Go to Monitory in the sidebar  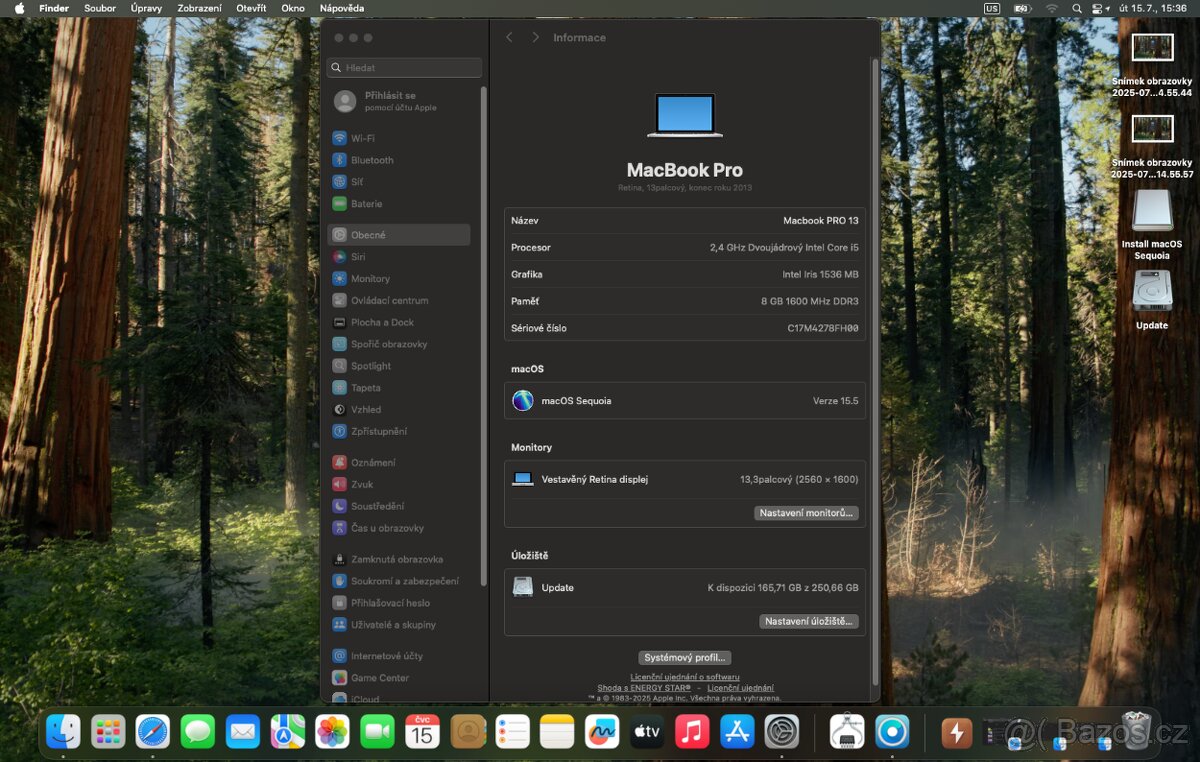pyautogui.click(x=398, y=279)
